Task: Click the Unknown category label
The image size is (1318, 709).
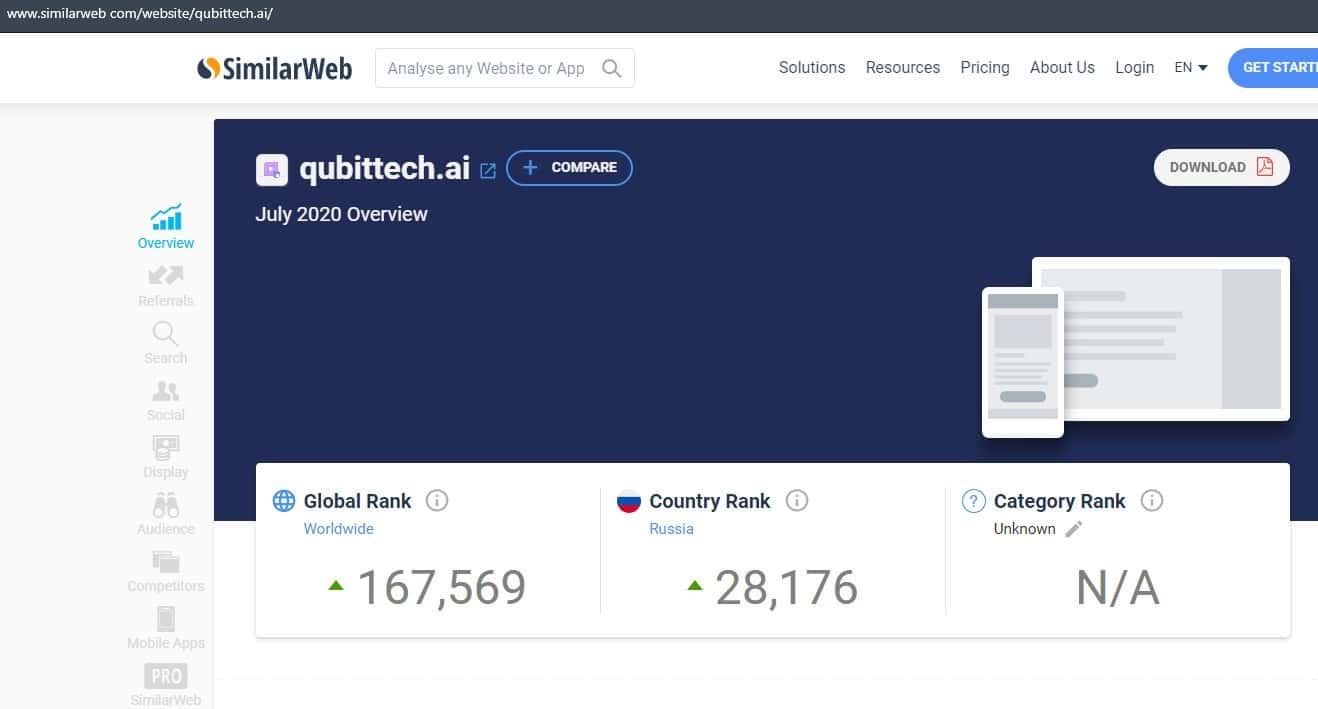Action: tap(1024, 529)
